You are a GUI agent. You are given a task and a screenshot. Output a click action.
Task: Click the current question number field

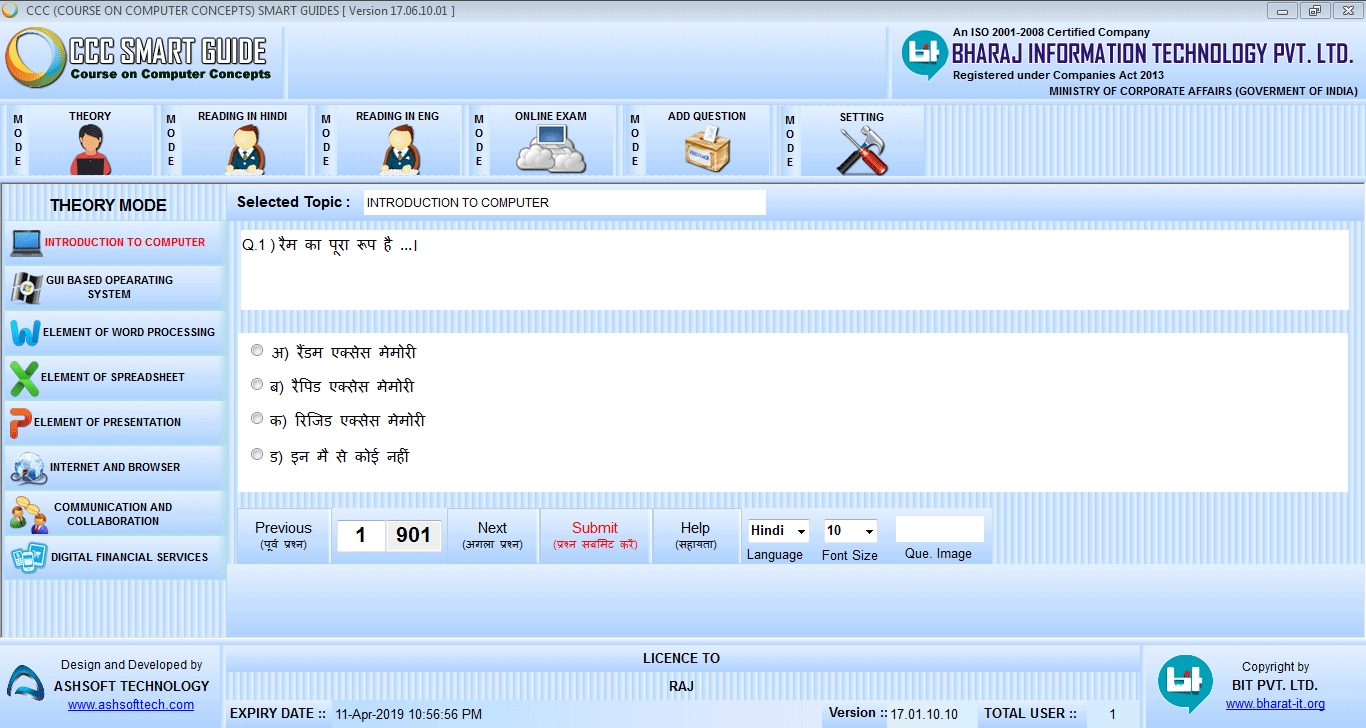click(361, 536)
